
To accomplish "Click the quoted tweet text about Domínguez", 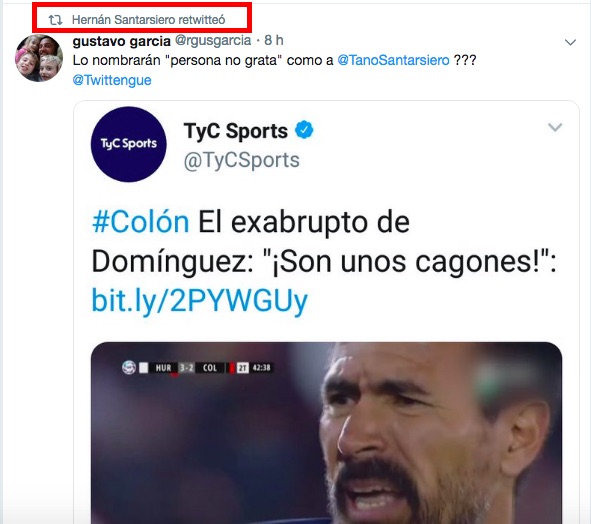I will point(324,262).
